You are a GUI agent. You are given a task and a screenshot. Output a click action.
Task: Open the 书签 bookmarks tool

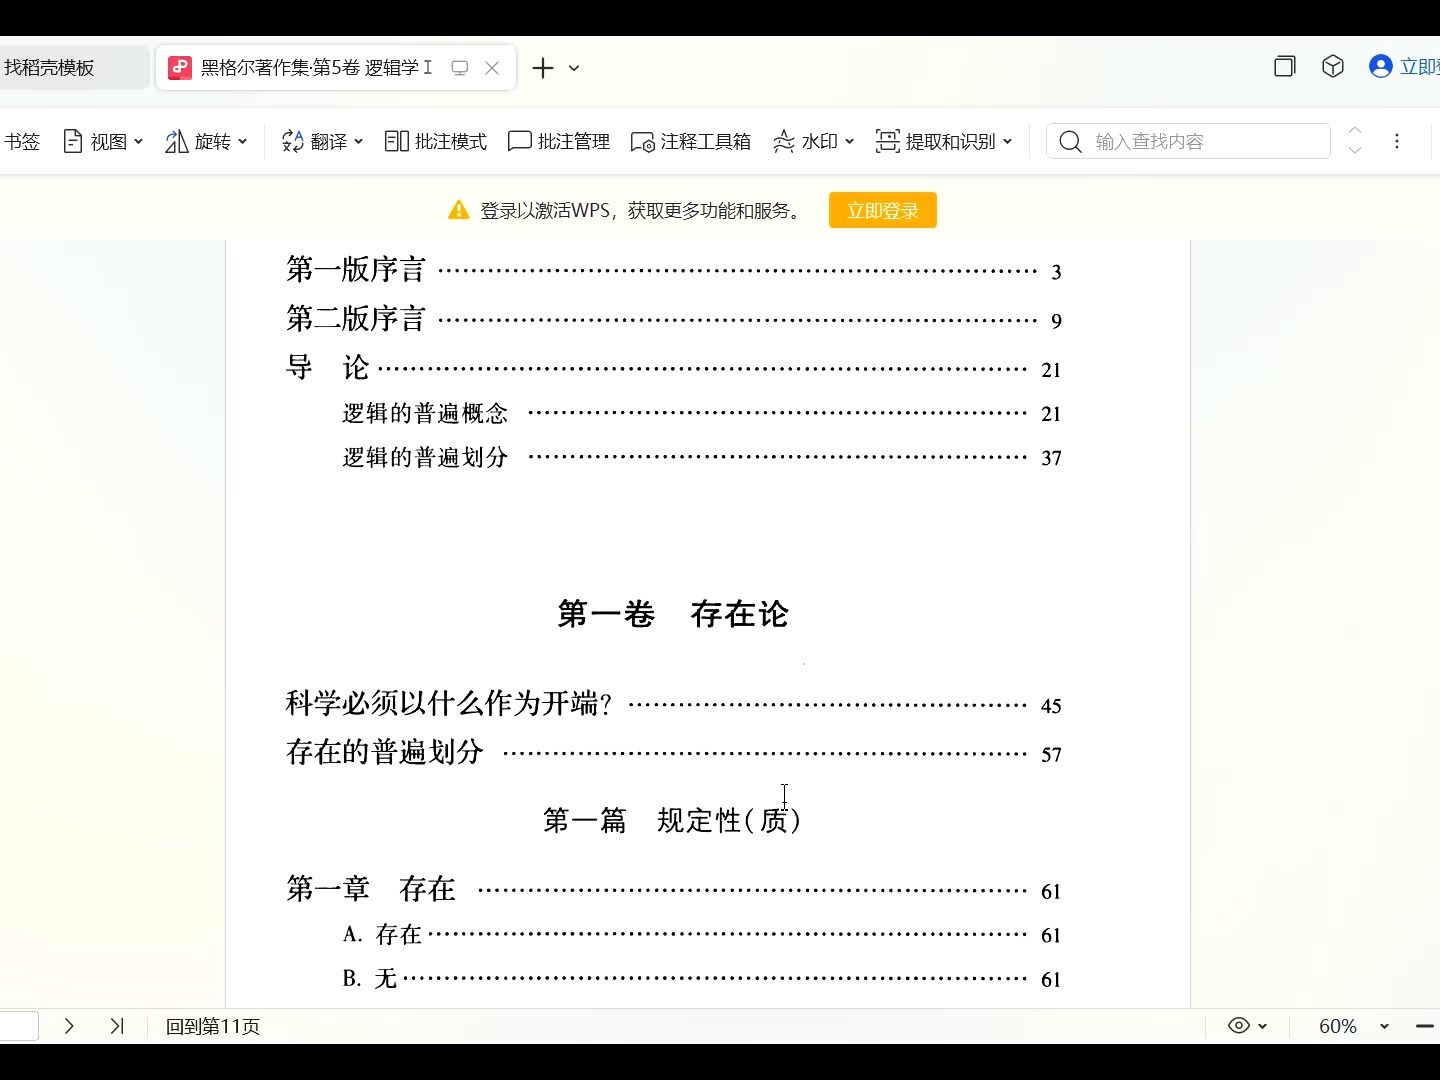tap(21, 142)
